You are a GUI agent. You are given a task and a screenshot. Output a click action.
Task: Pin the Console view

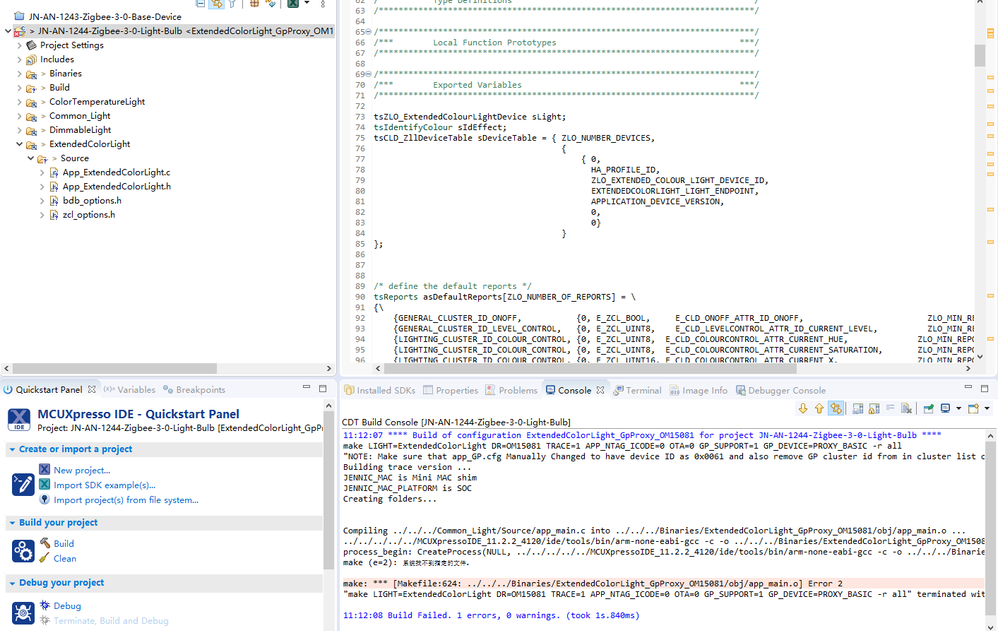coord(929,406)
